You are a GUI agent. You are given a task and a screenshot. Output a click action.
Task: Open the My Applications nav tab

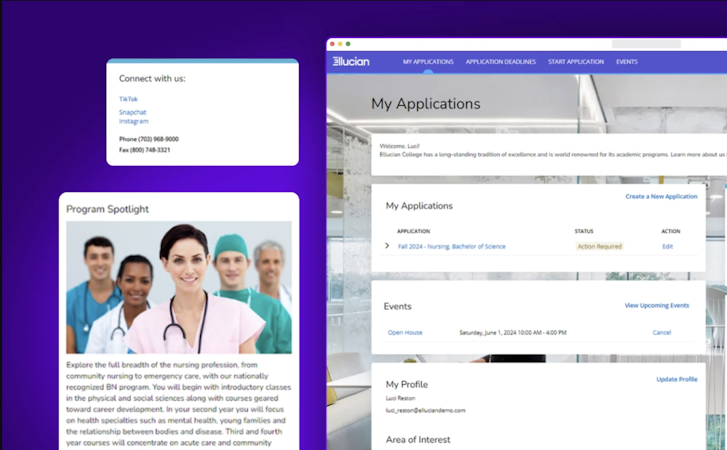pyautogui.click(x=428, y=62)
